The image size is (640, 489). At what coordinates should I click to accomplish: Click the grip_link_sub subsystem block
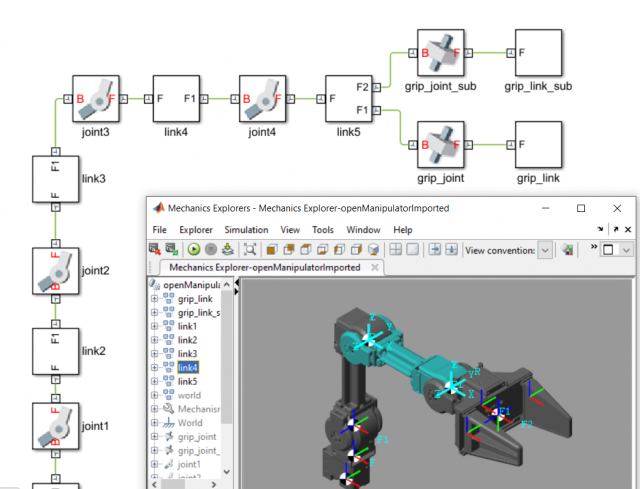[x=538, y=53]
